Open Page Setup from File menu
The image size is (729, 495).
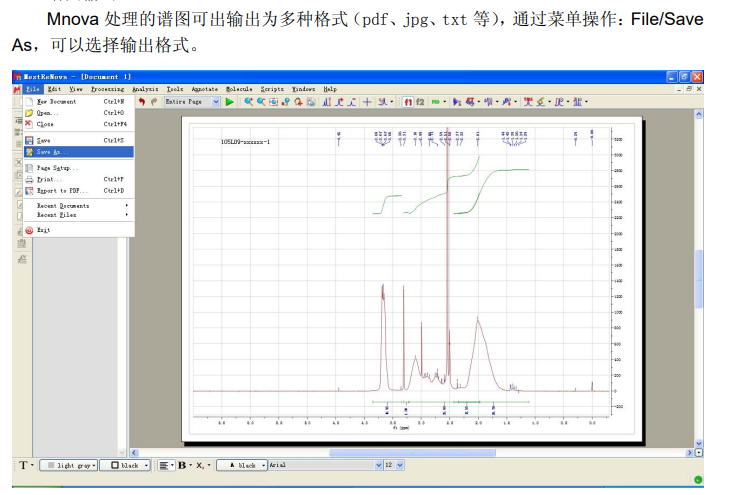79,168
